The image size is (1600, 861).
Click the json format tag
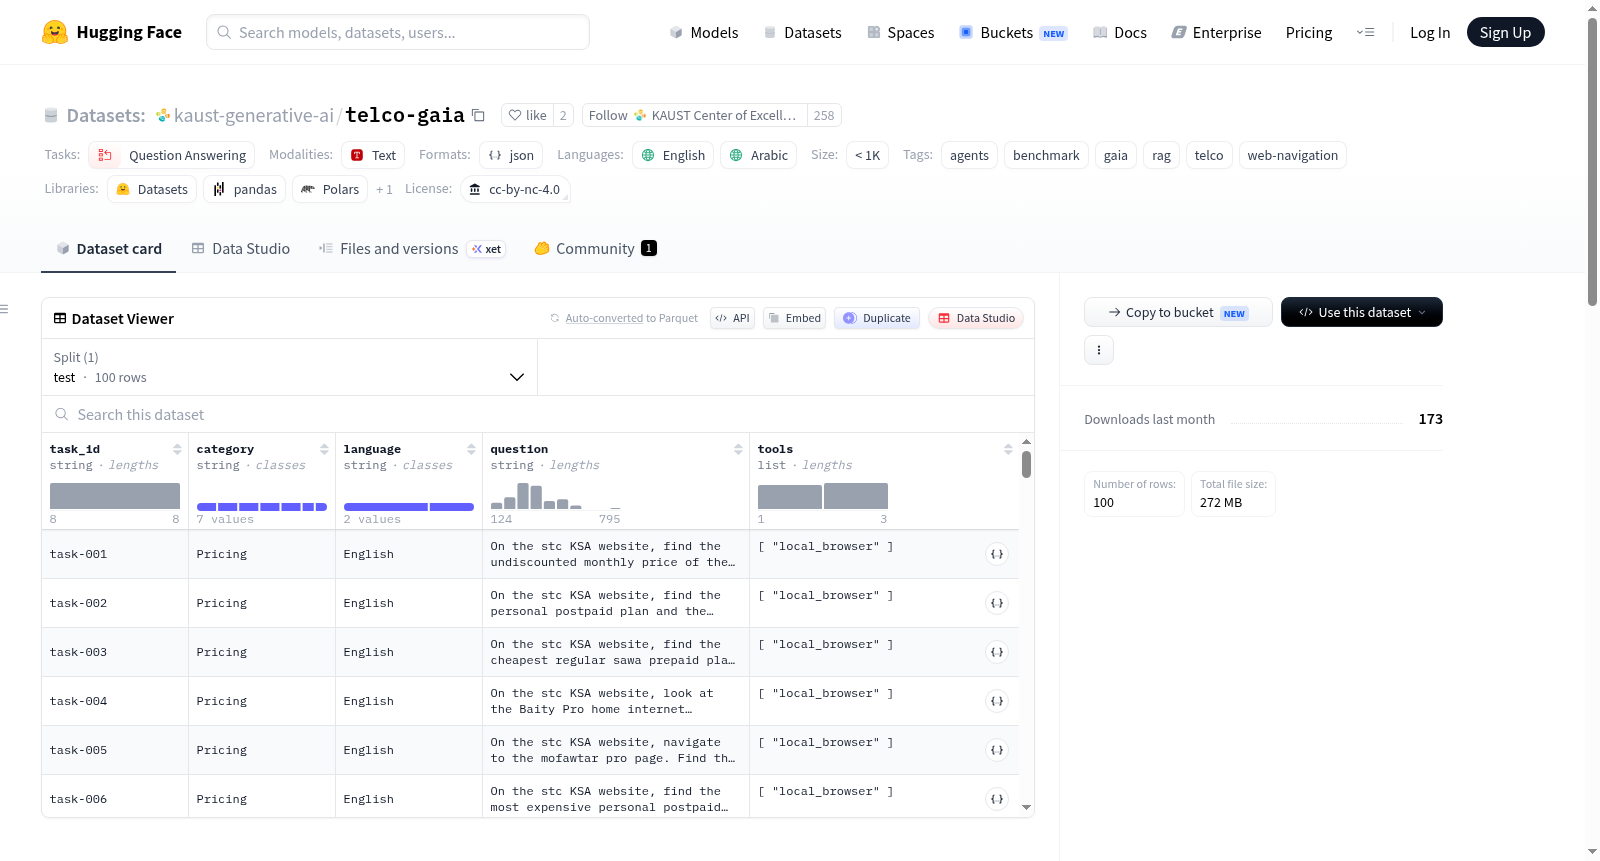511,155
